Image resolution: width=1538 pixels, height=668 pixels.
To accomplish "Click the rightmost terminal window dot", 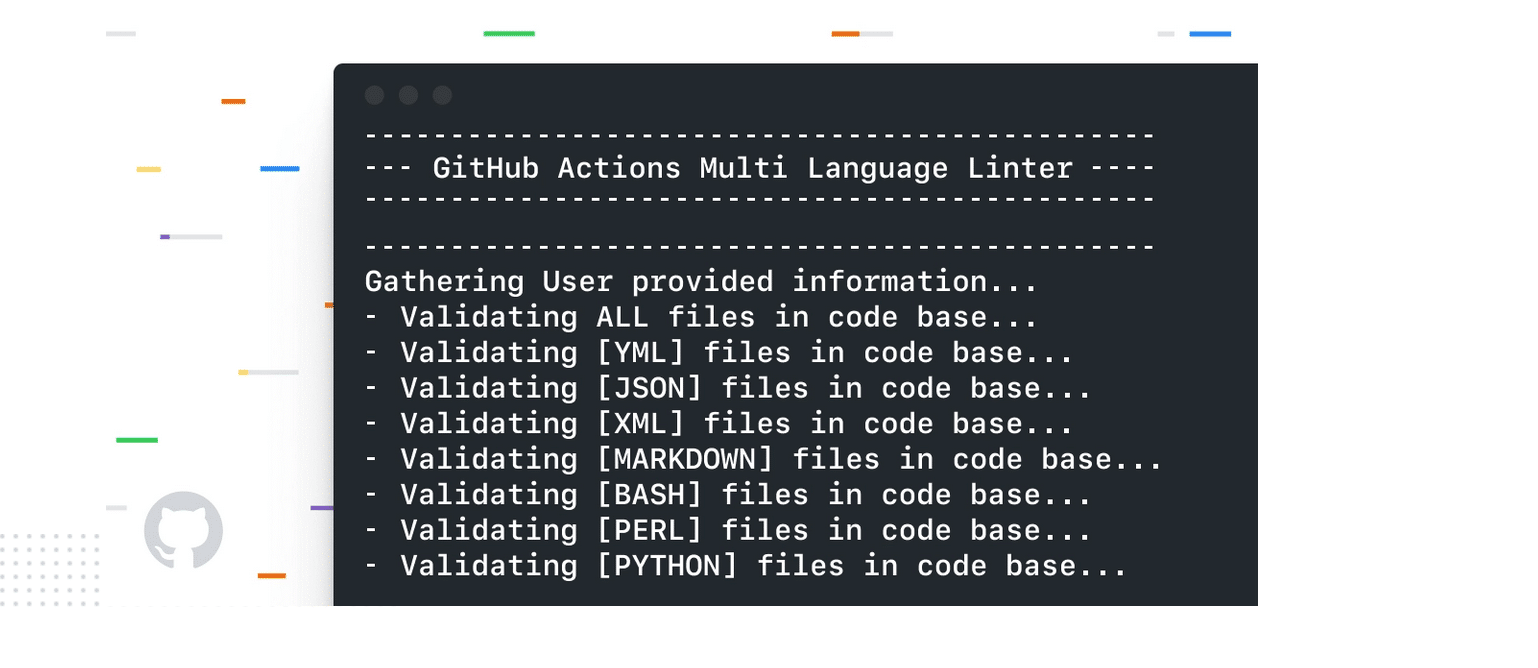I will [442, 95].
